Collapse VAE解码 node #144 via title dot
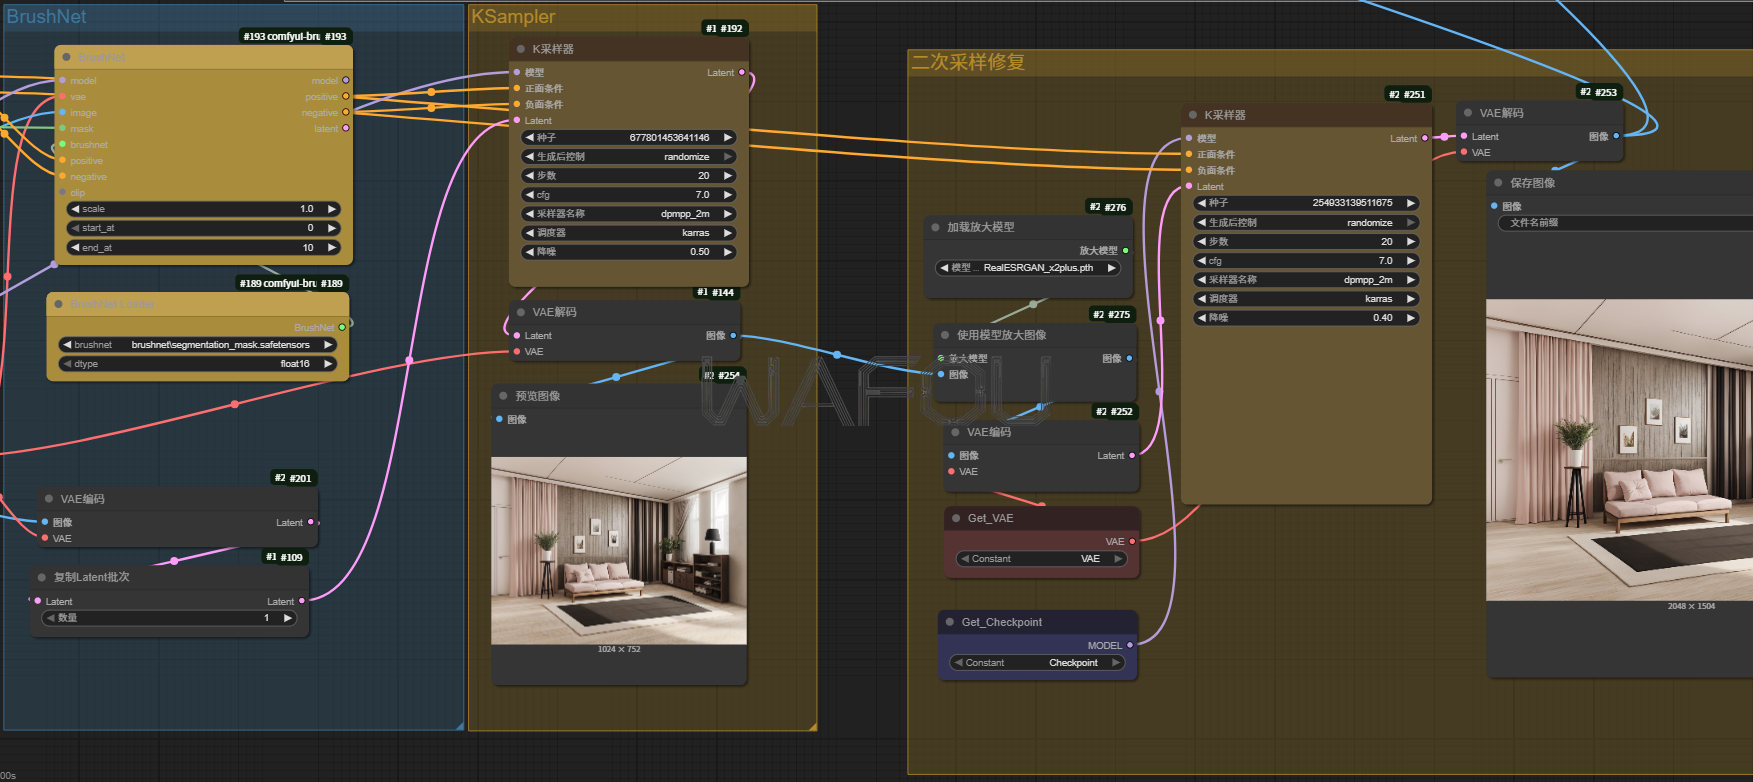 tap(521, 312)
